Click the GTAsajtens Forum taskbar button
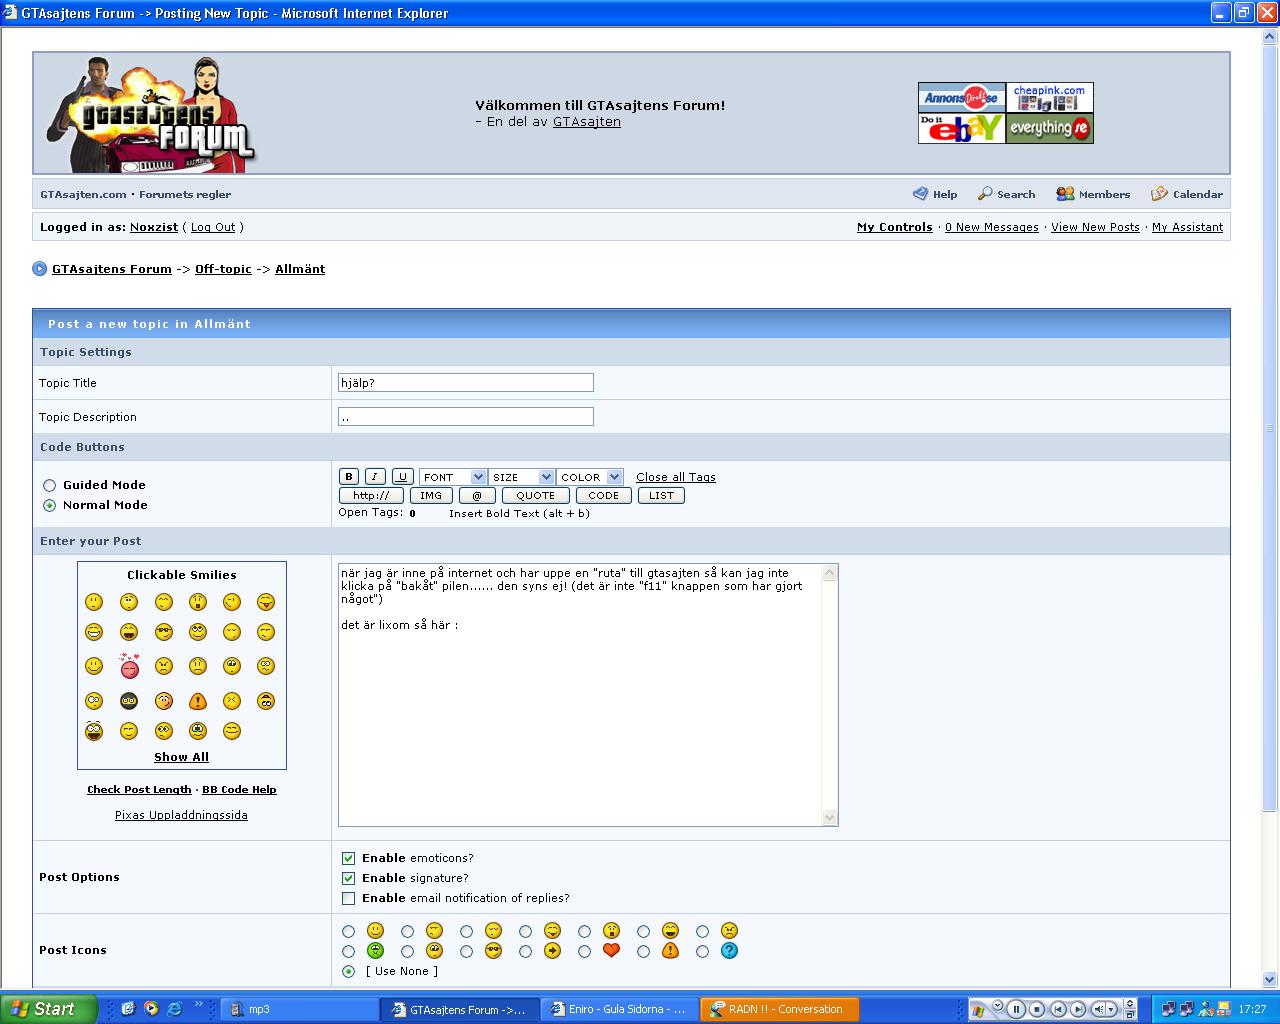This screenshot has width=1280, height=1024. [x=459, y=1009]
